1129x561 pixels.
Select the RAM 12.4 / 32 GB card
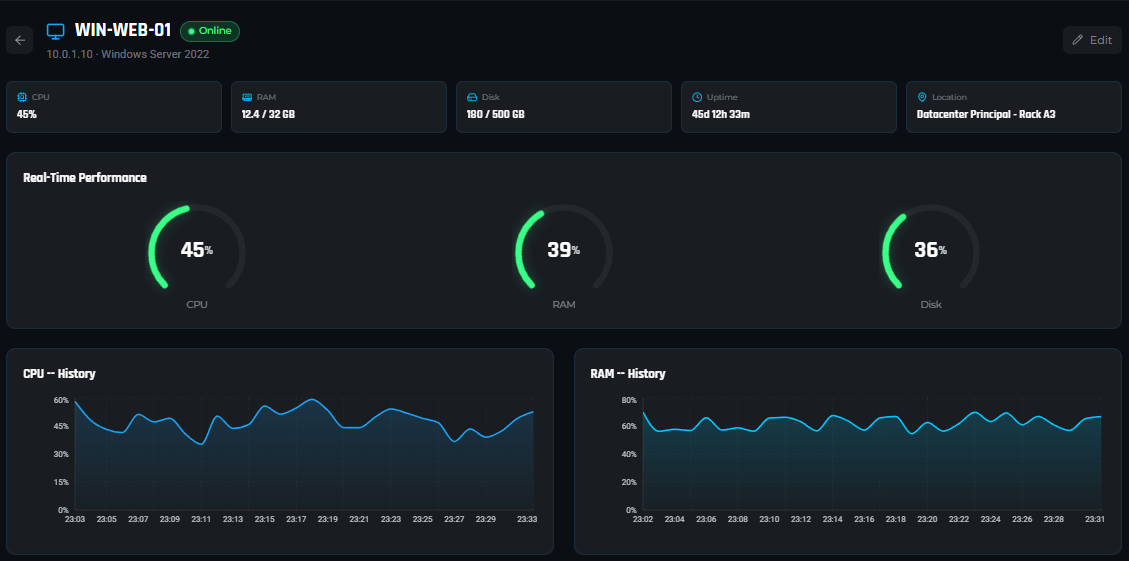pos(338,107)
